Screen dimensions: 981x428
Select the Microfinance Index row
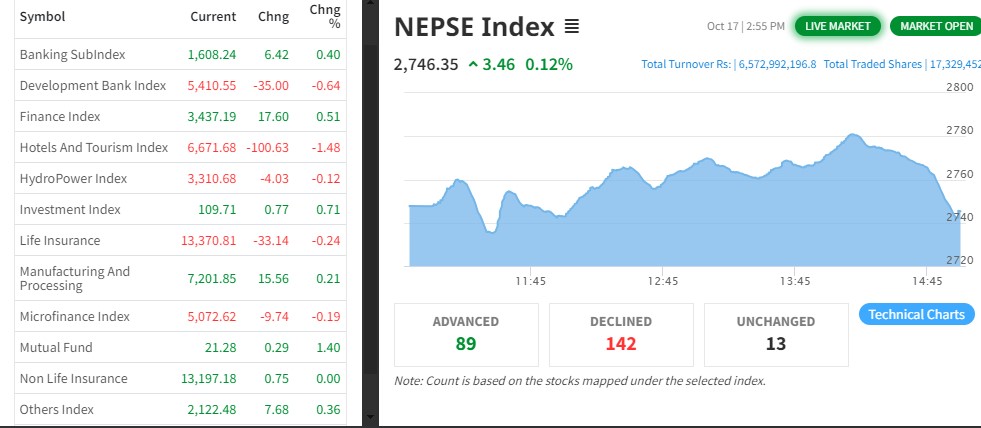tap(75, 317)
